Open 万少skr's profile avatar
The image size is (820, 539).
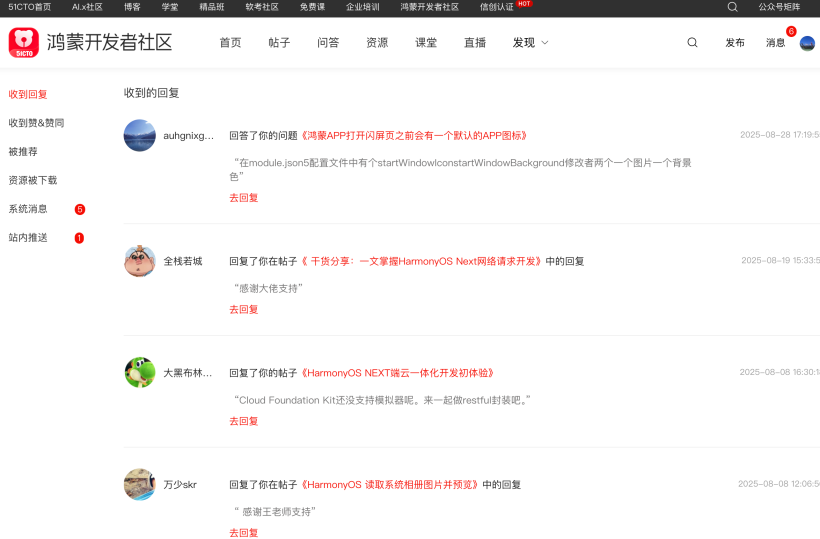click(140, 484)
